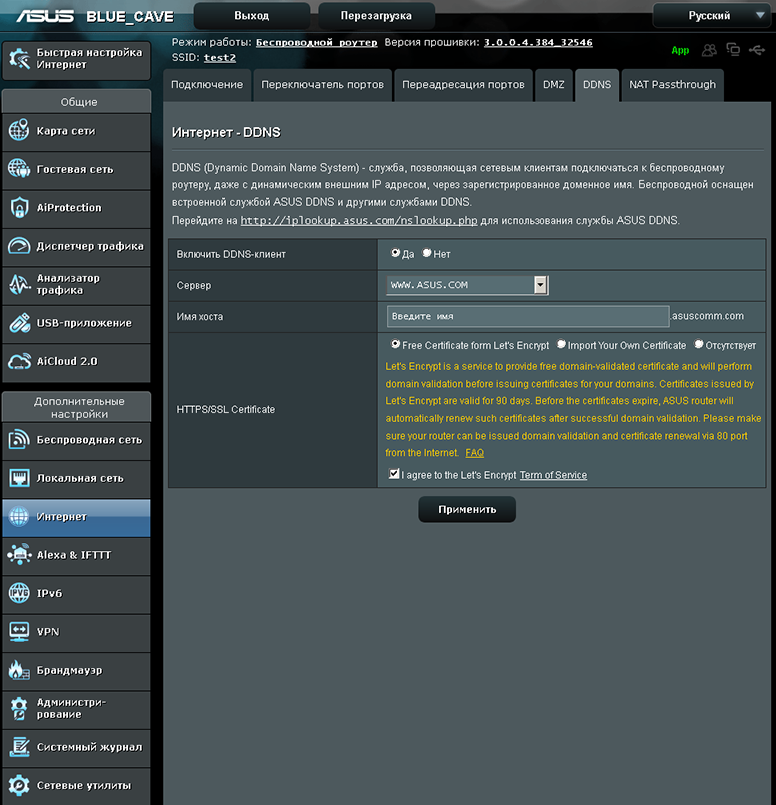
Task: Open the WWW.ASUS.COM server dropdown
Action: click(x=467, y=285)
